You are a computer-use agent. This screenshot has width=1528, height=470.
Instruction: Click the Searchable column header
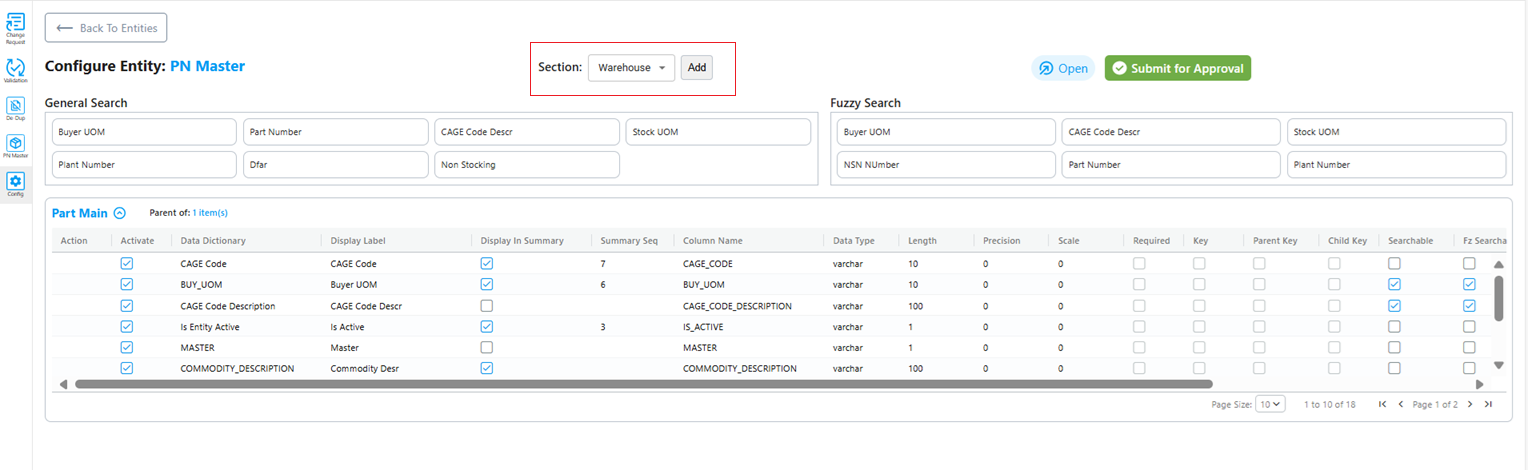[x=1410, y=240]
